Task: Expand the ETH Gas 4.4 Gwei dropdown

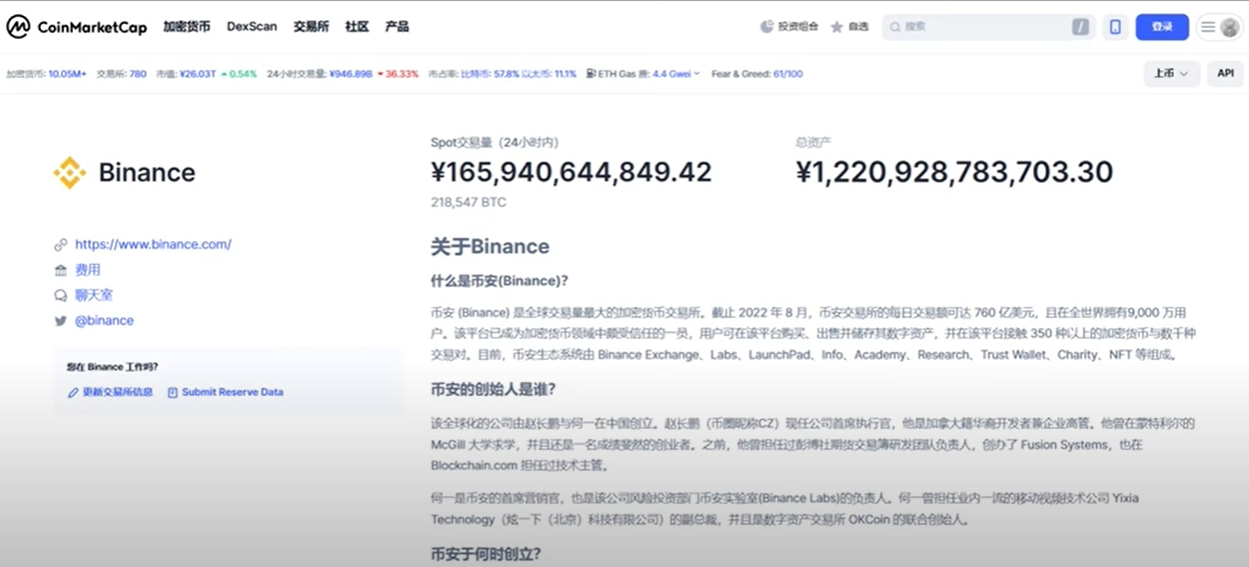Action: click(676, 74)
